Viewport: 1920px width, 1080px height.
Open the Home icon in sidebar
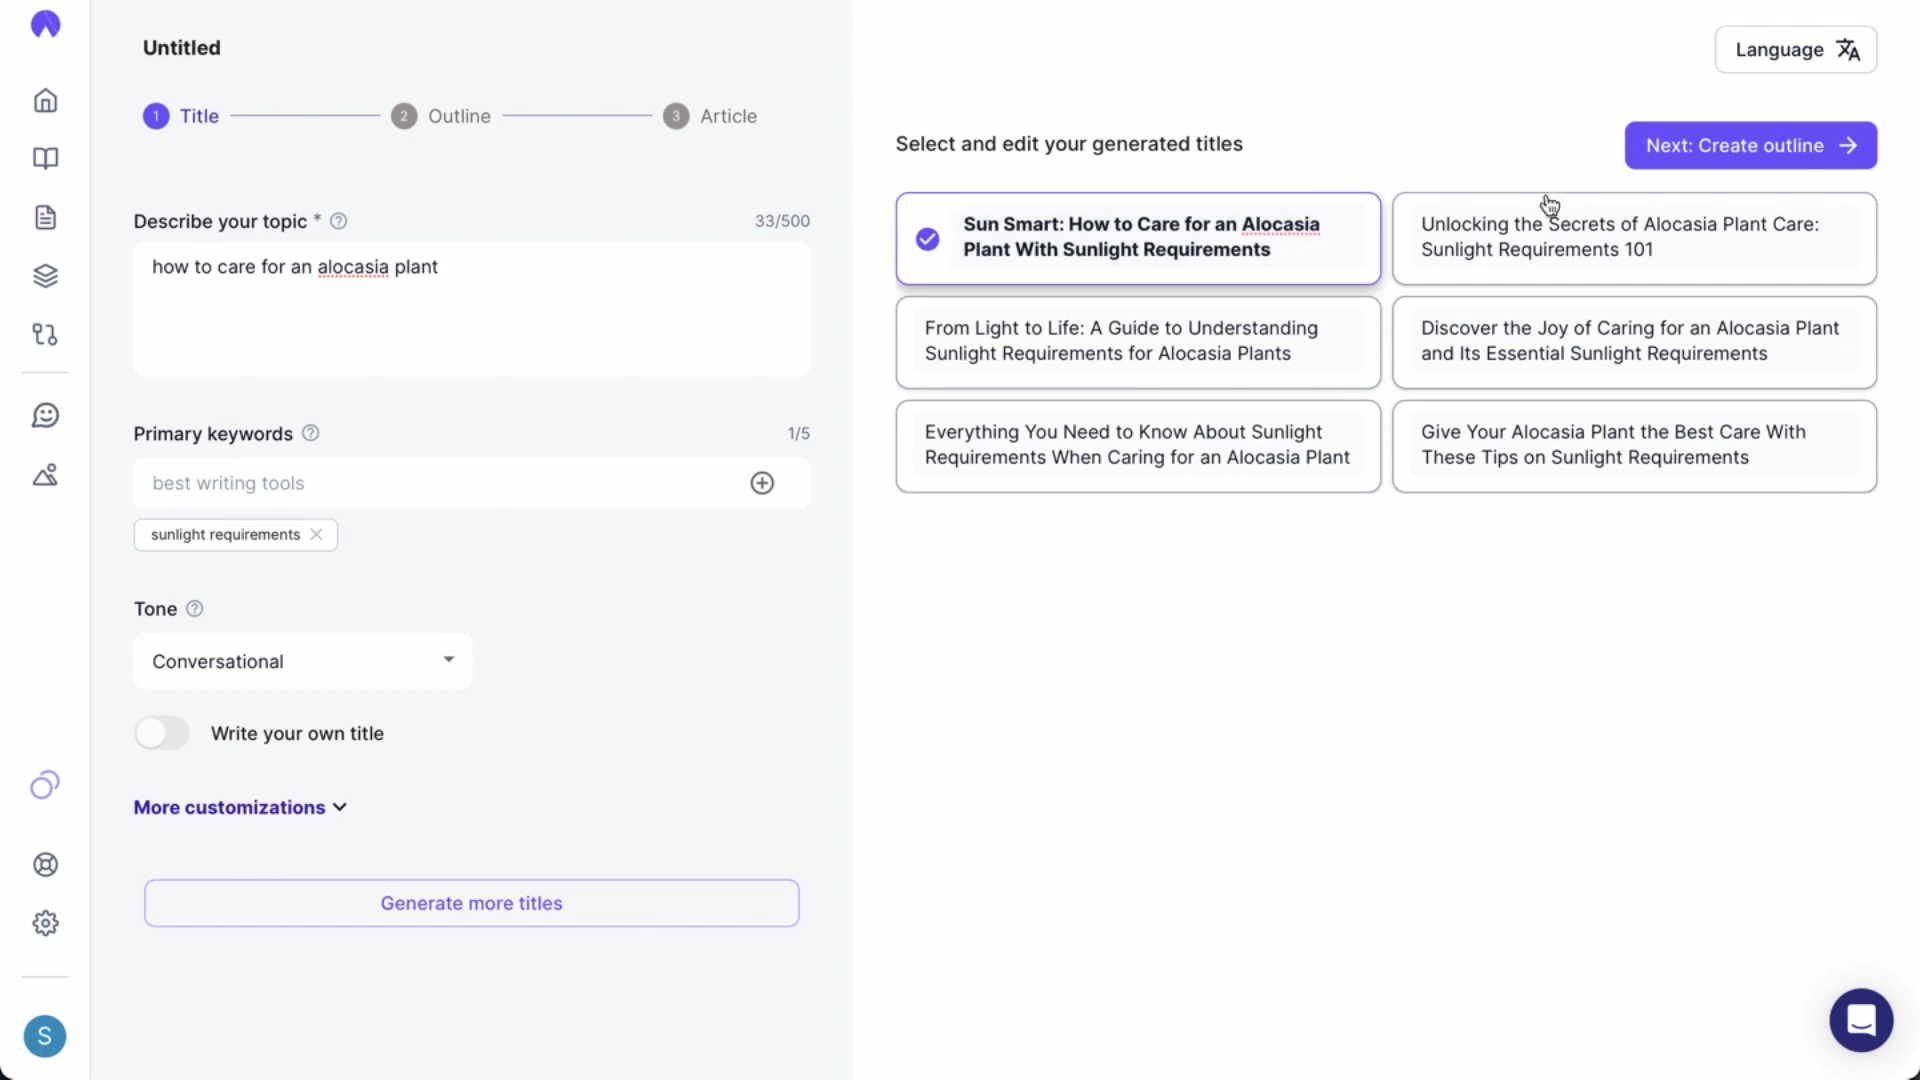tap(45, 101)
